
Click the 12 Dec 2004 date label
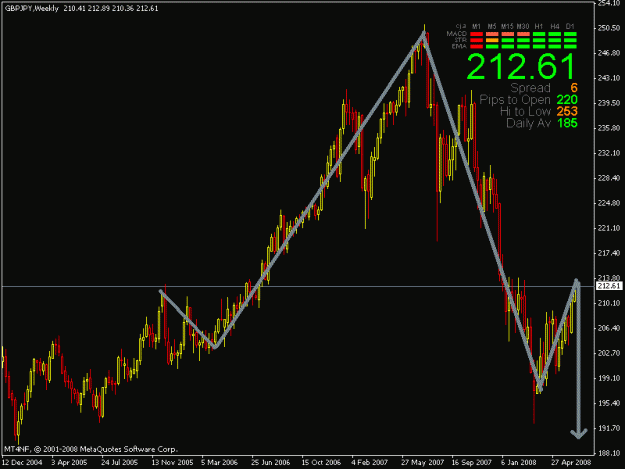pyautogui.click(x=22, y=463)
